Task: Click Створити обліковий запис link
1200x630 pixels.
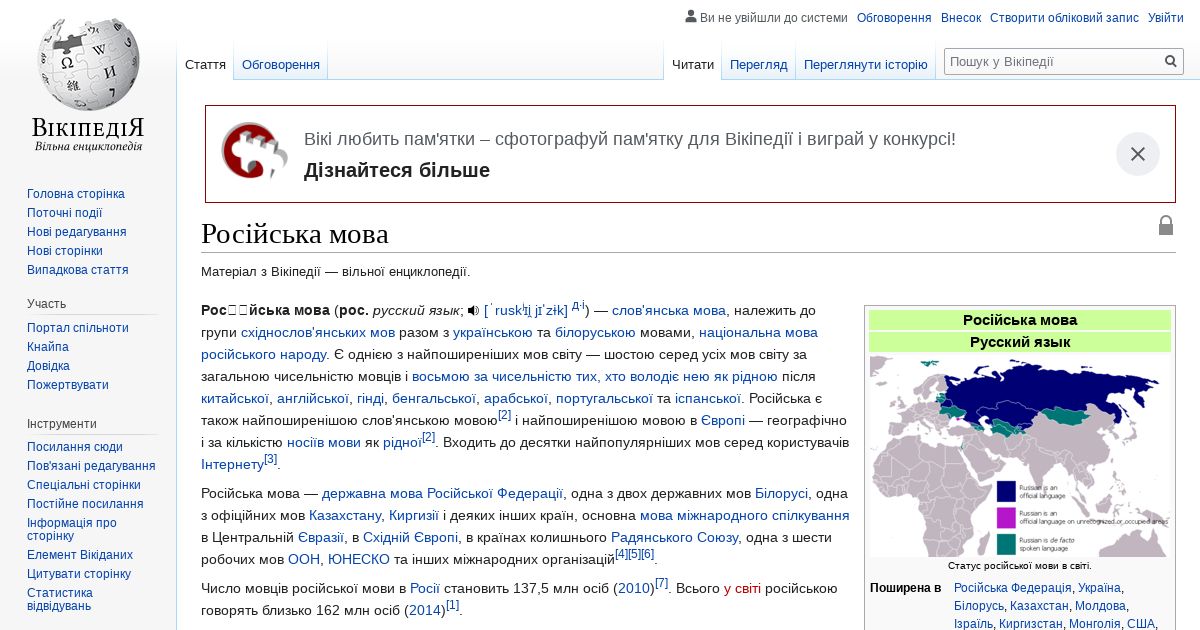Action: point(1064,18)
